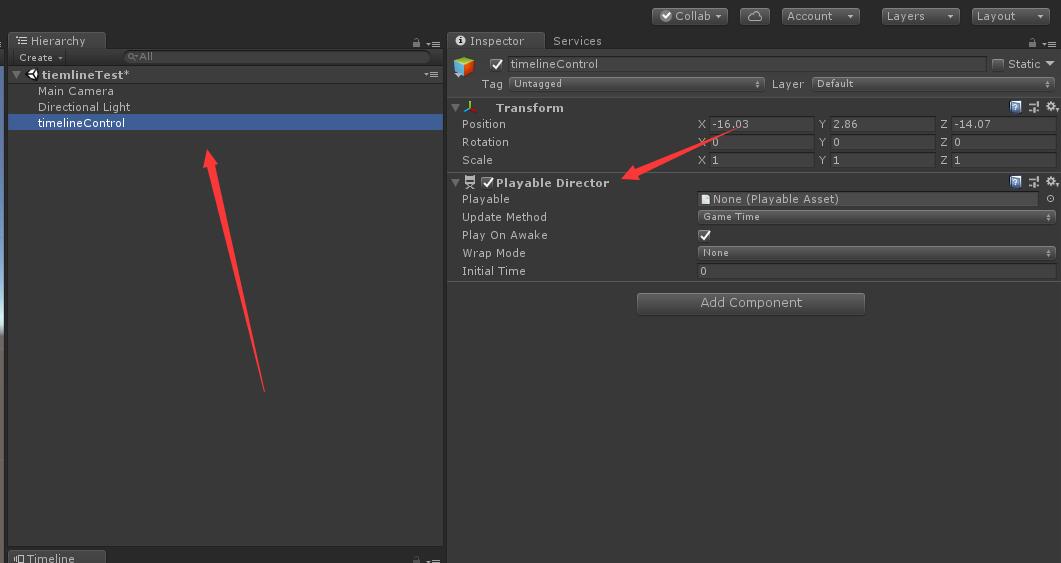This screenshot has height=563, width=1061.
Task: Open the Collab dropdown
Action: click(690, 16)
